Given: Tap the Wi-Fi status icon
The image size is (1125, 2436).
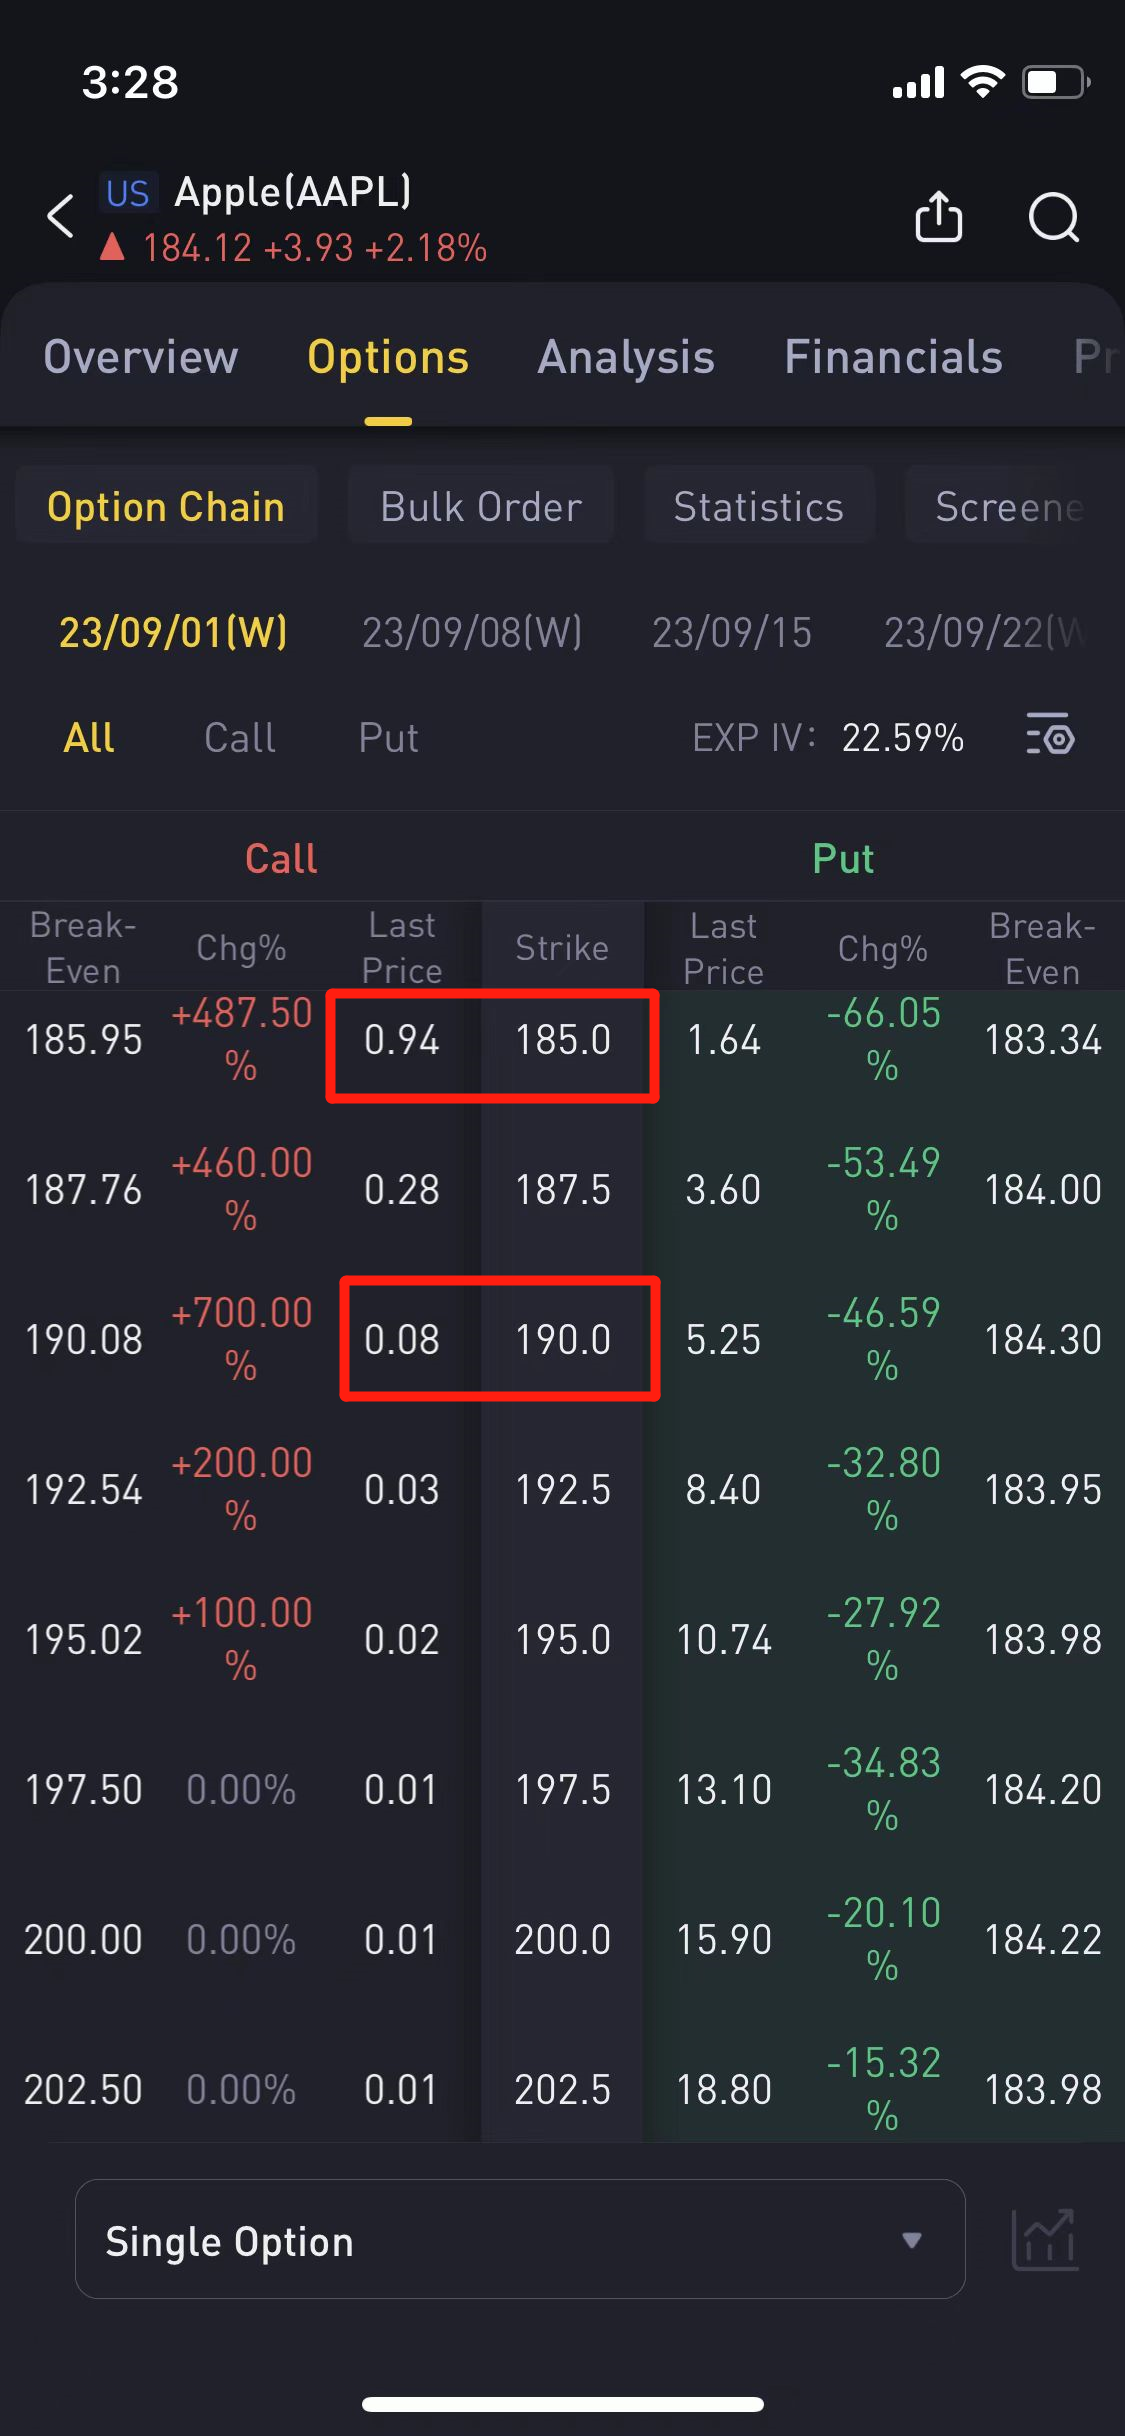Looking at the screenshot, I should (982, 82).
